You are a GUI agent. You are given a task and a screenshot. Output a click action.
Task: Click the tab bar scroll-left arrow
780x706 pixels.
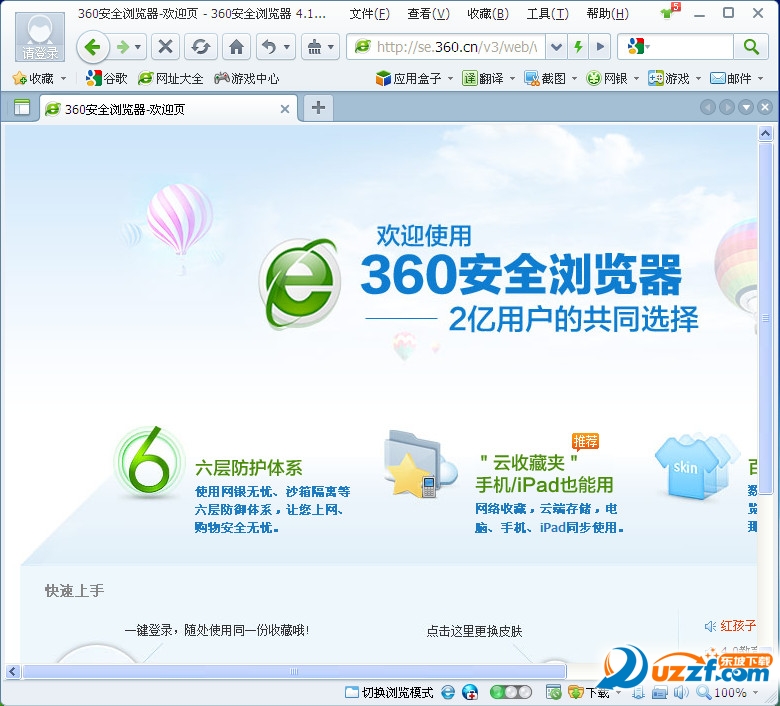point(707,107)
